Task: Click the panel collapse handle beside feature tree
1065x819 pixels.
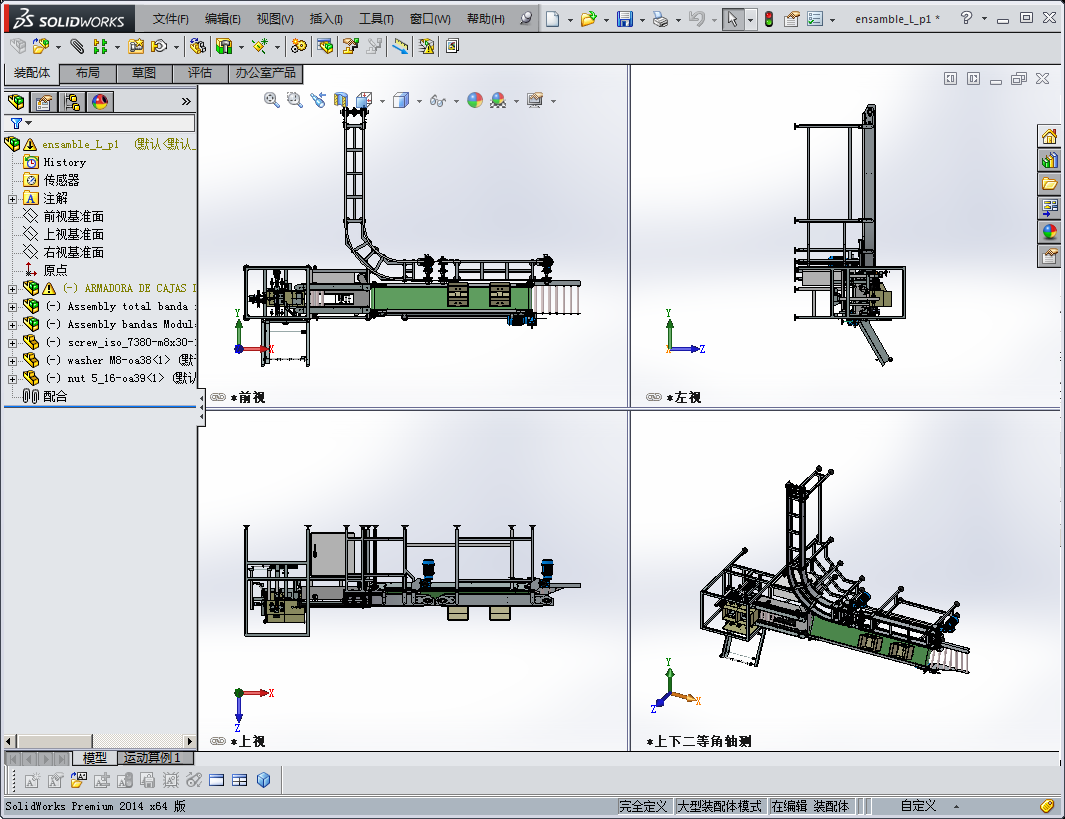Action: pyautogui.click(x=202, y=407)
